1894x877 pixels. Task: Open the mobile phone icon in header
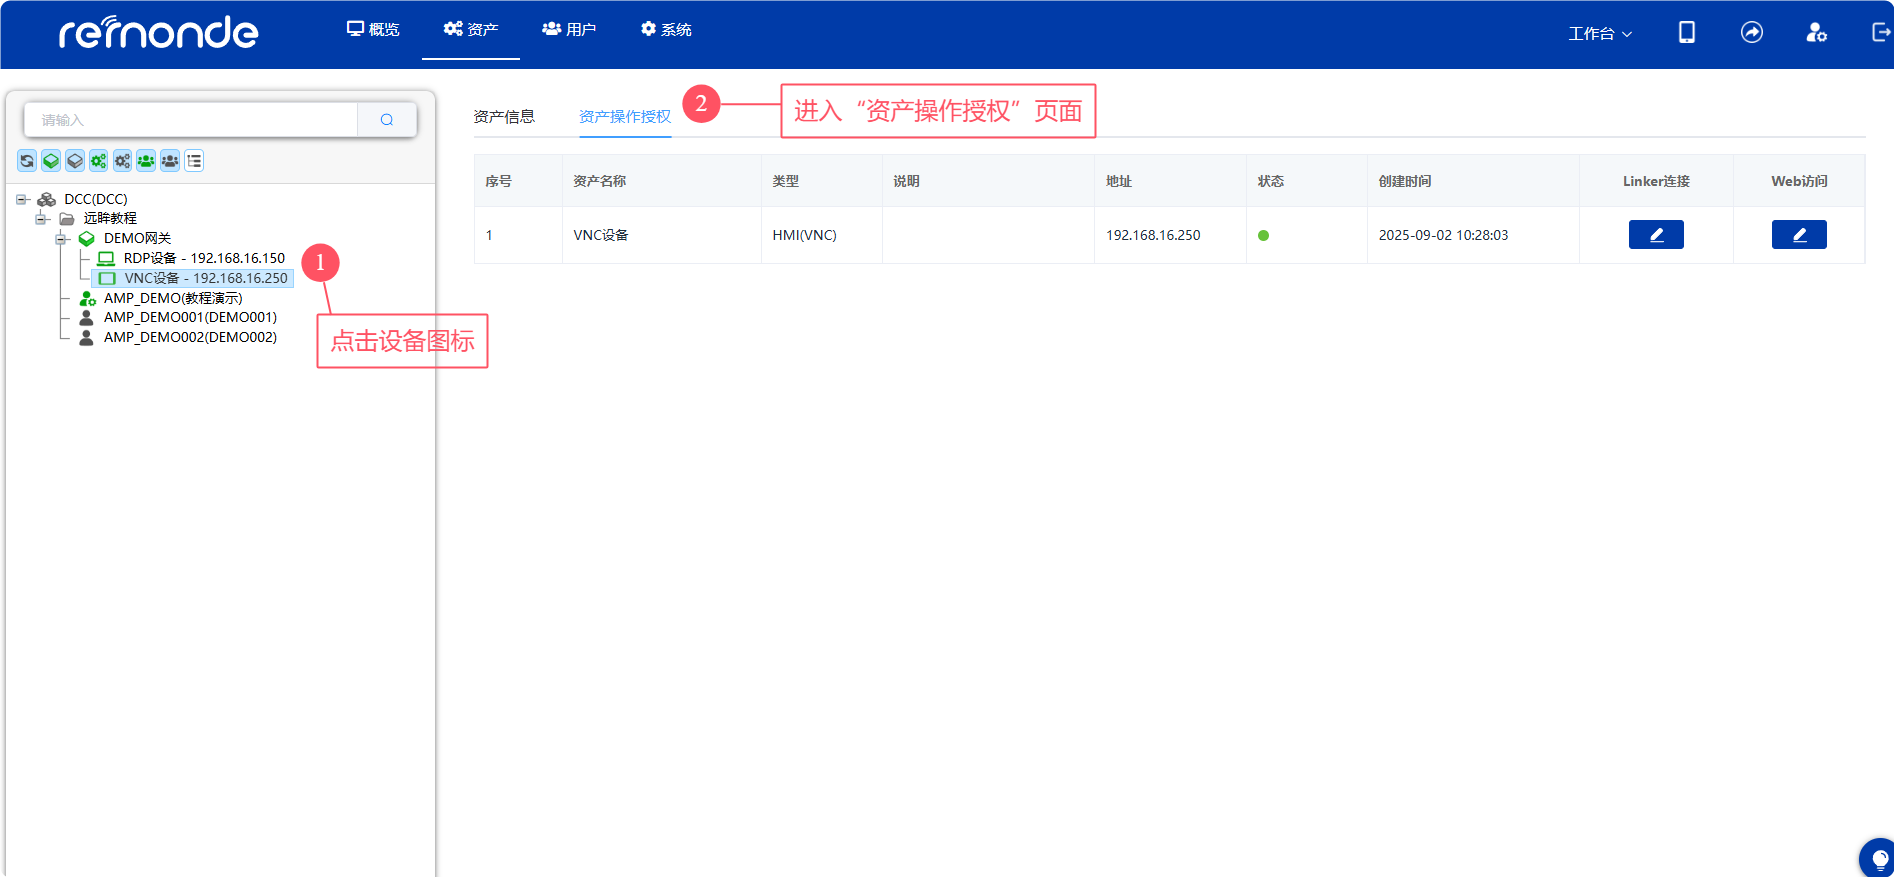coord(1686,33)
